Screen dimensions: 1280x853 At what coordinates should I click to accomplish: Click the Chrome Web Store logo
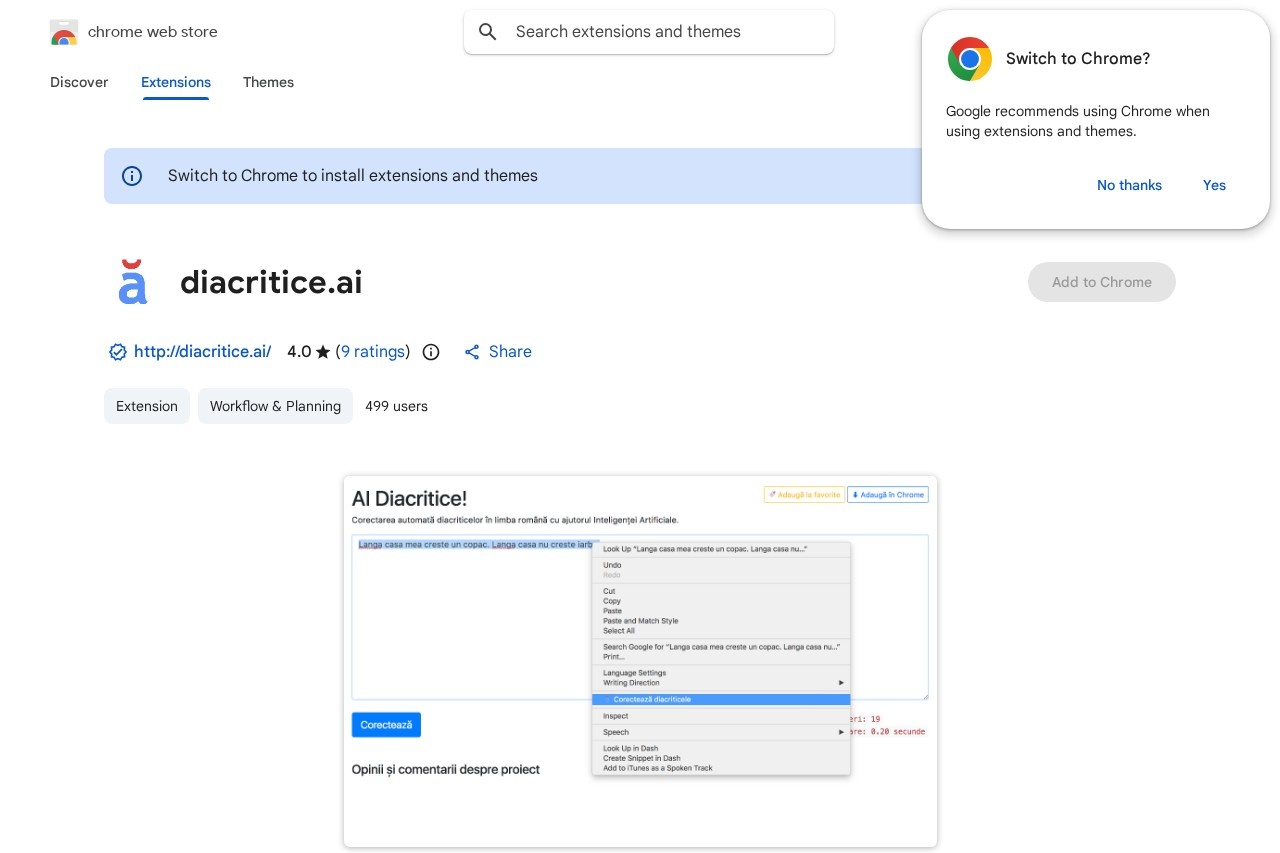(x=64, y=32)
